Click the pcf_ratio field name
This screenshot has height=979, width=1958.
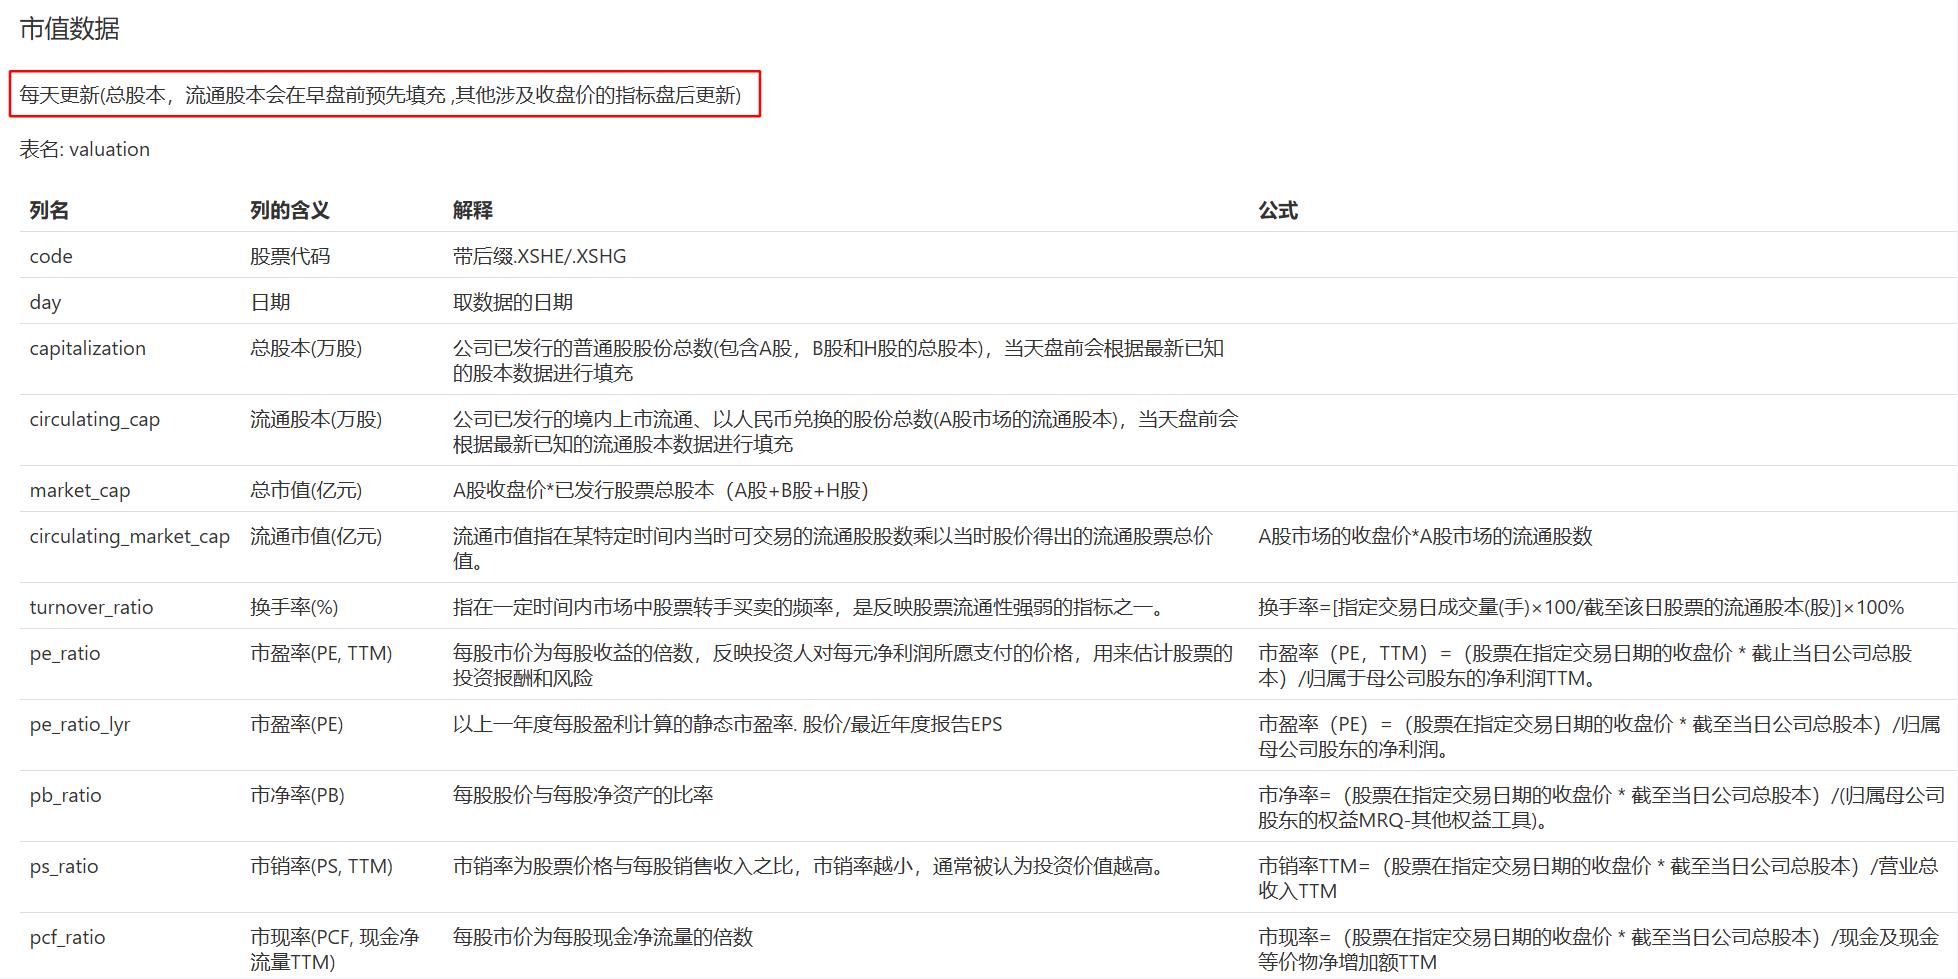click(67, 937)
